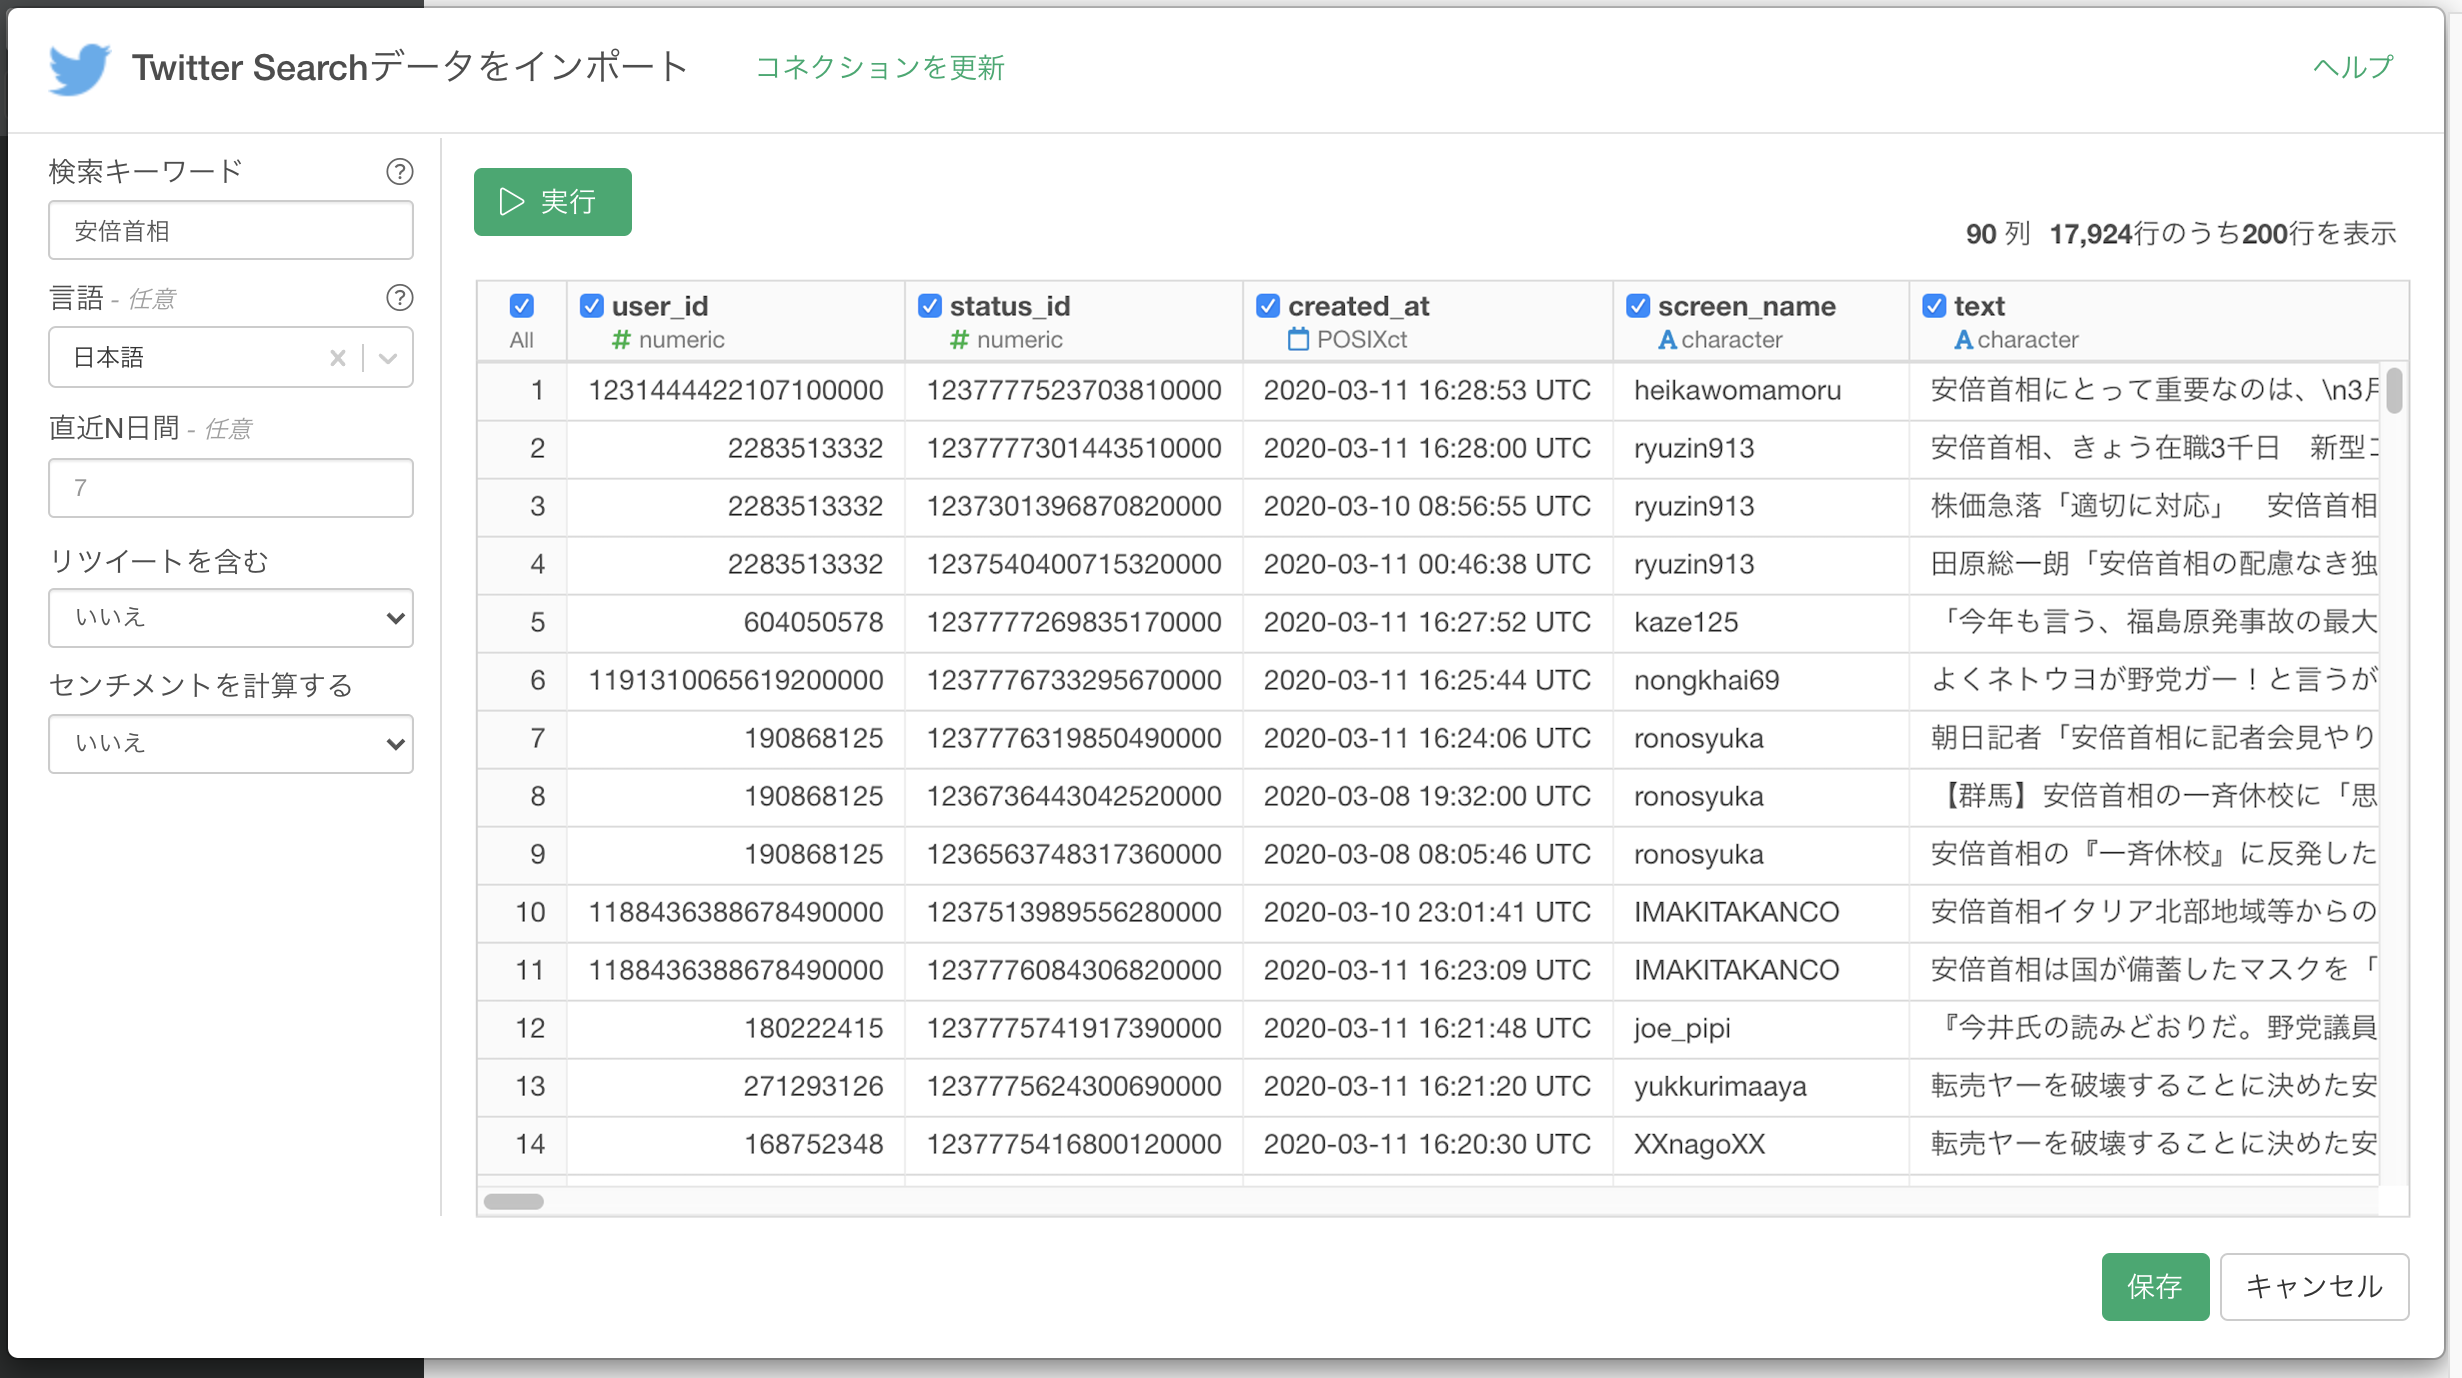Image resolution: width=2462 pixels, height=1378 pixels.
Task: Uncheck the created_at column checkbox
Action: click(1268, 306)
